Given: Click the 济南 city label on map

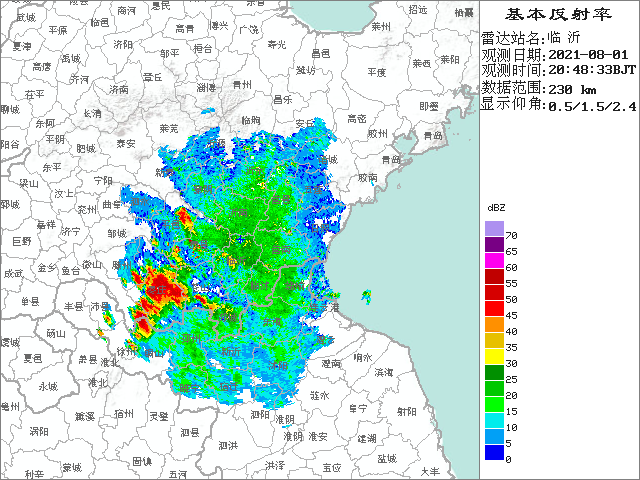Looking at the screenshot, I should [x=117, y=89].
